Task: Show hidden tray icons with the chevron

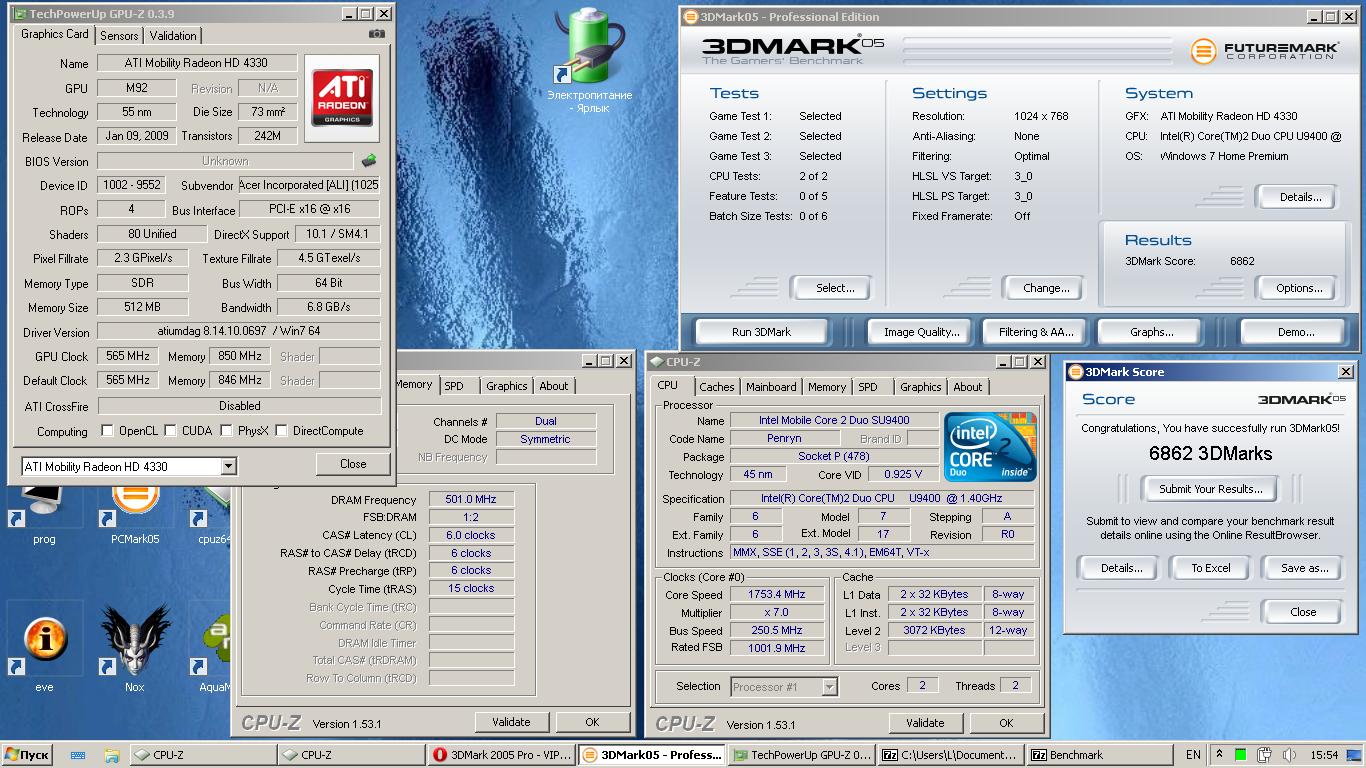Action: tap(1219, 755)
